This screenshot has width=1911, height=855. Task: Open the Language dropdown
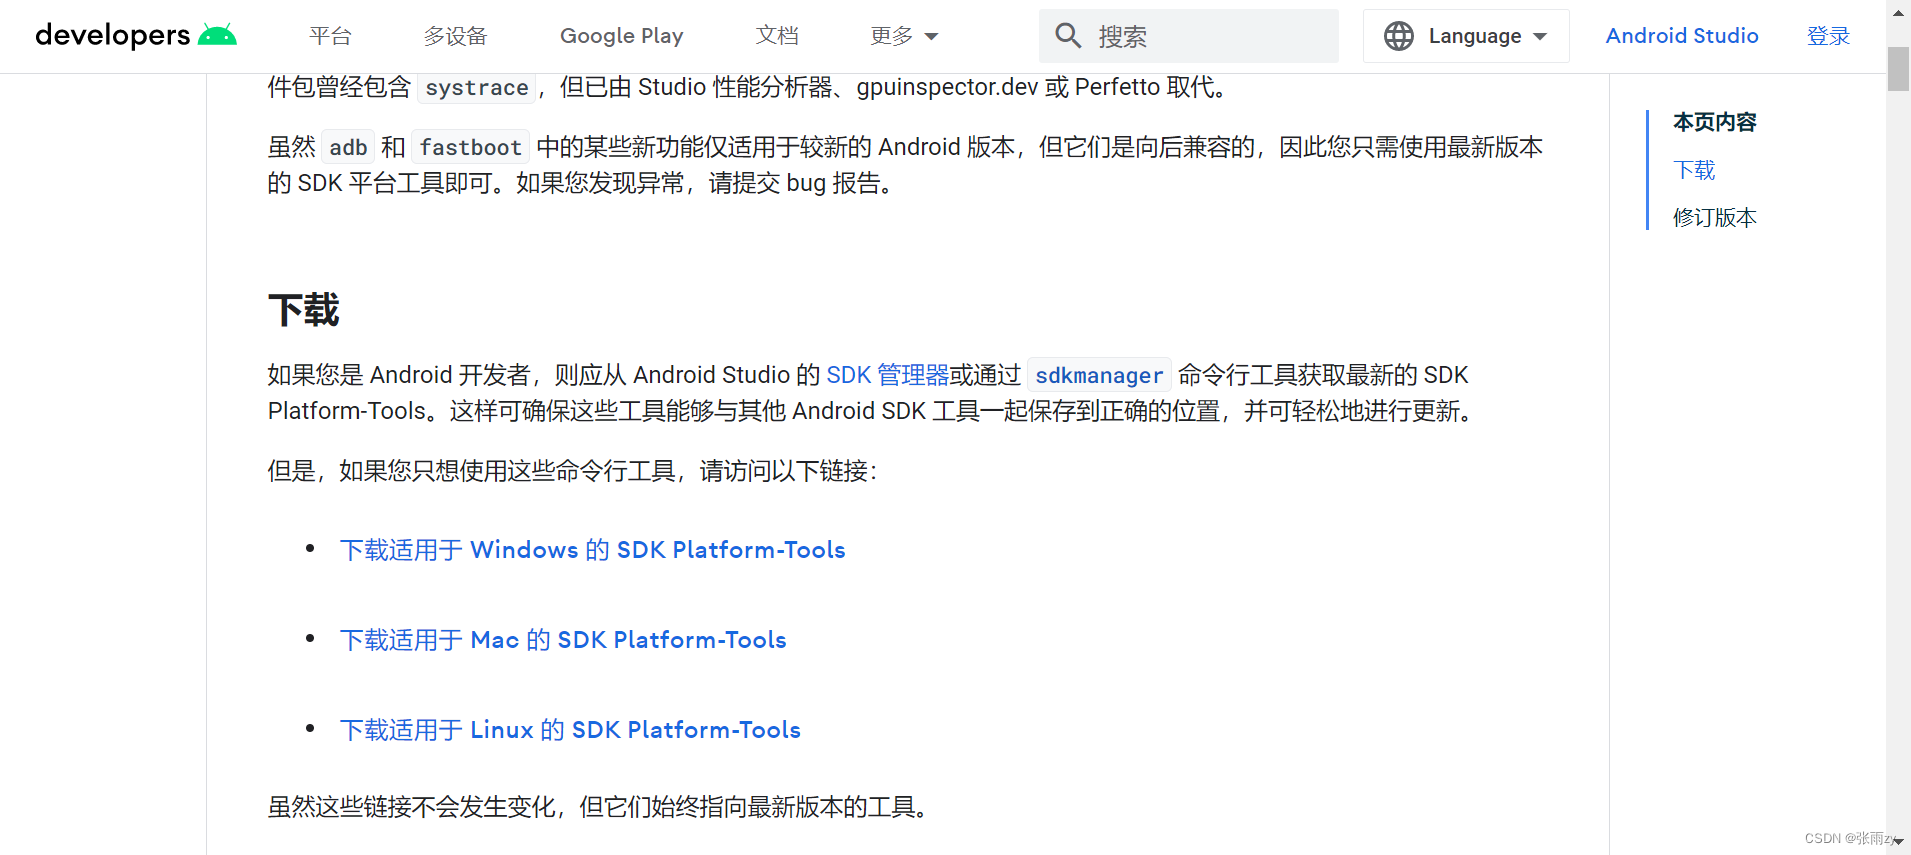point(1466,36)
